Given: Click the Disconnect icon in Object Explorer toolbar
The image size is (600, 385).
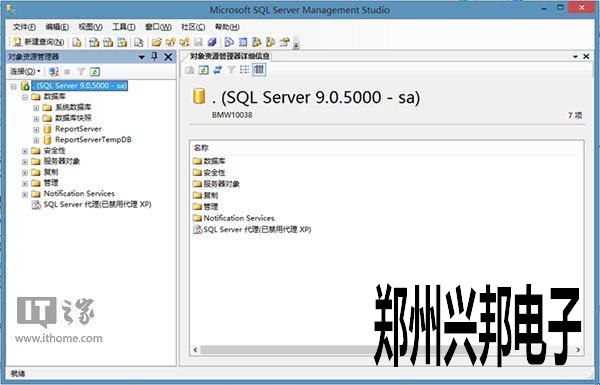Looking at the screenshot, I should [x=54, y=72].
